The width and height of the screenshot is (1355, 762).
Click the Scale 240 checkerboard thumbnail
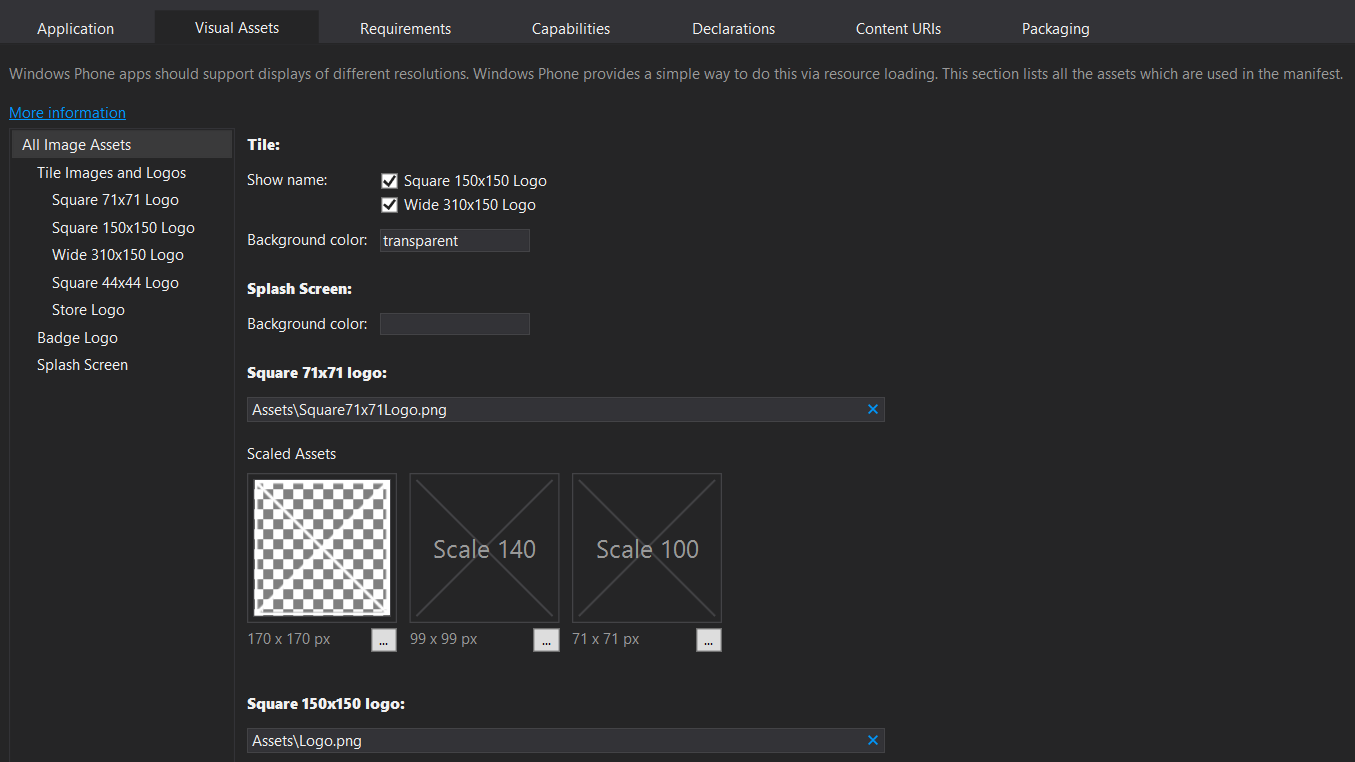[x=321, y=547]
